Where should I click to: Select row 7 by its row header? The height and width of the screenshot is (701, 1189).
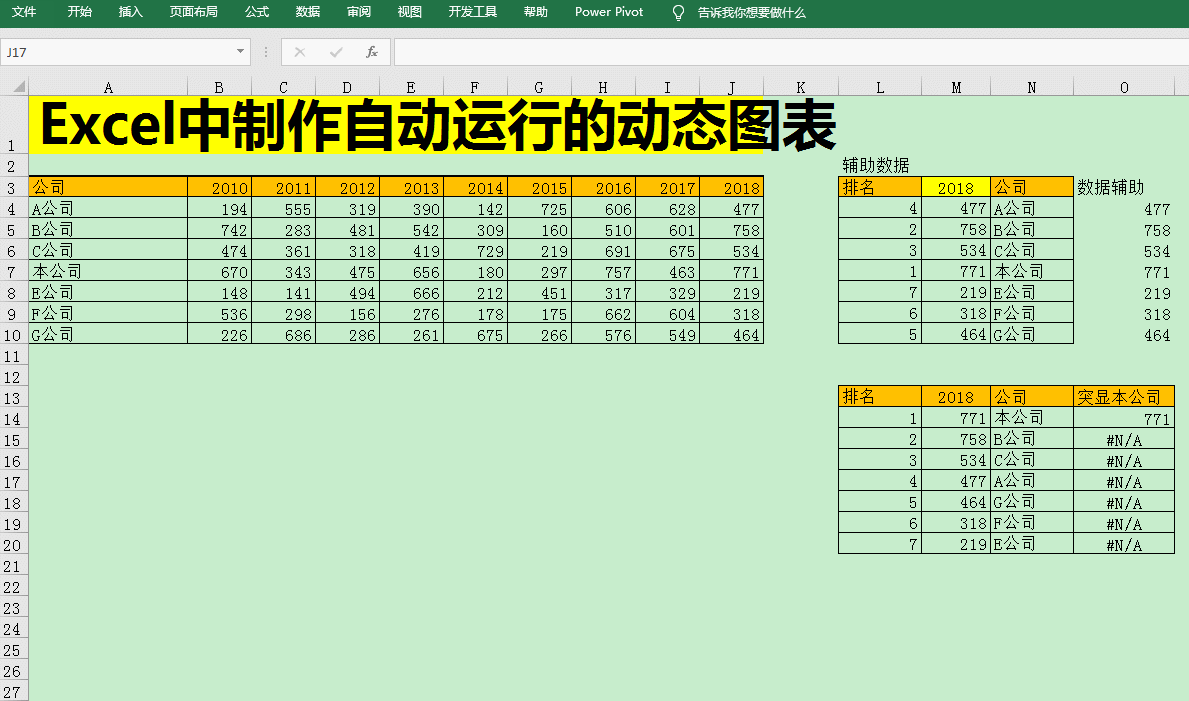click(13, 271)
